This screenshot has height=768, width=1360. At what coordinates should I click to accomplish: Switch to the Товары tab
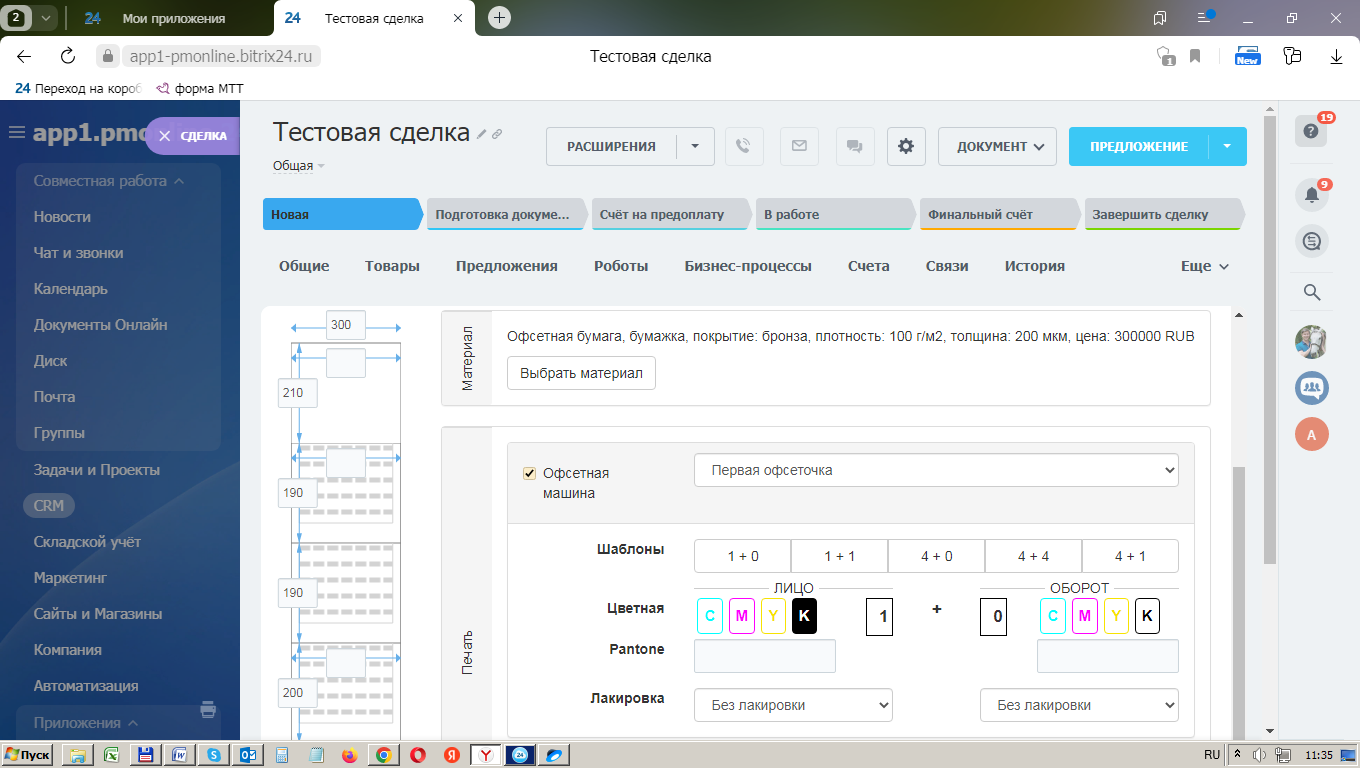(x=392, y=266)
